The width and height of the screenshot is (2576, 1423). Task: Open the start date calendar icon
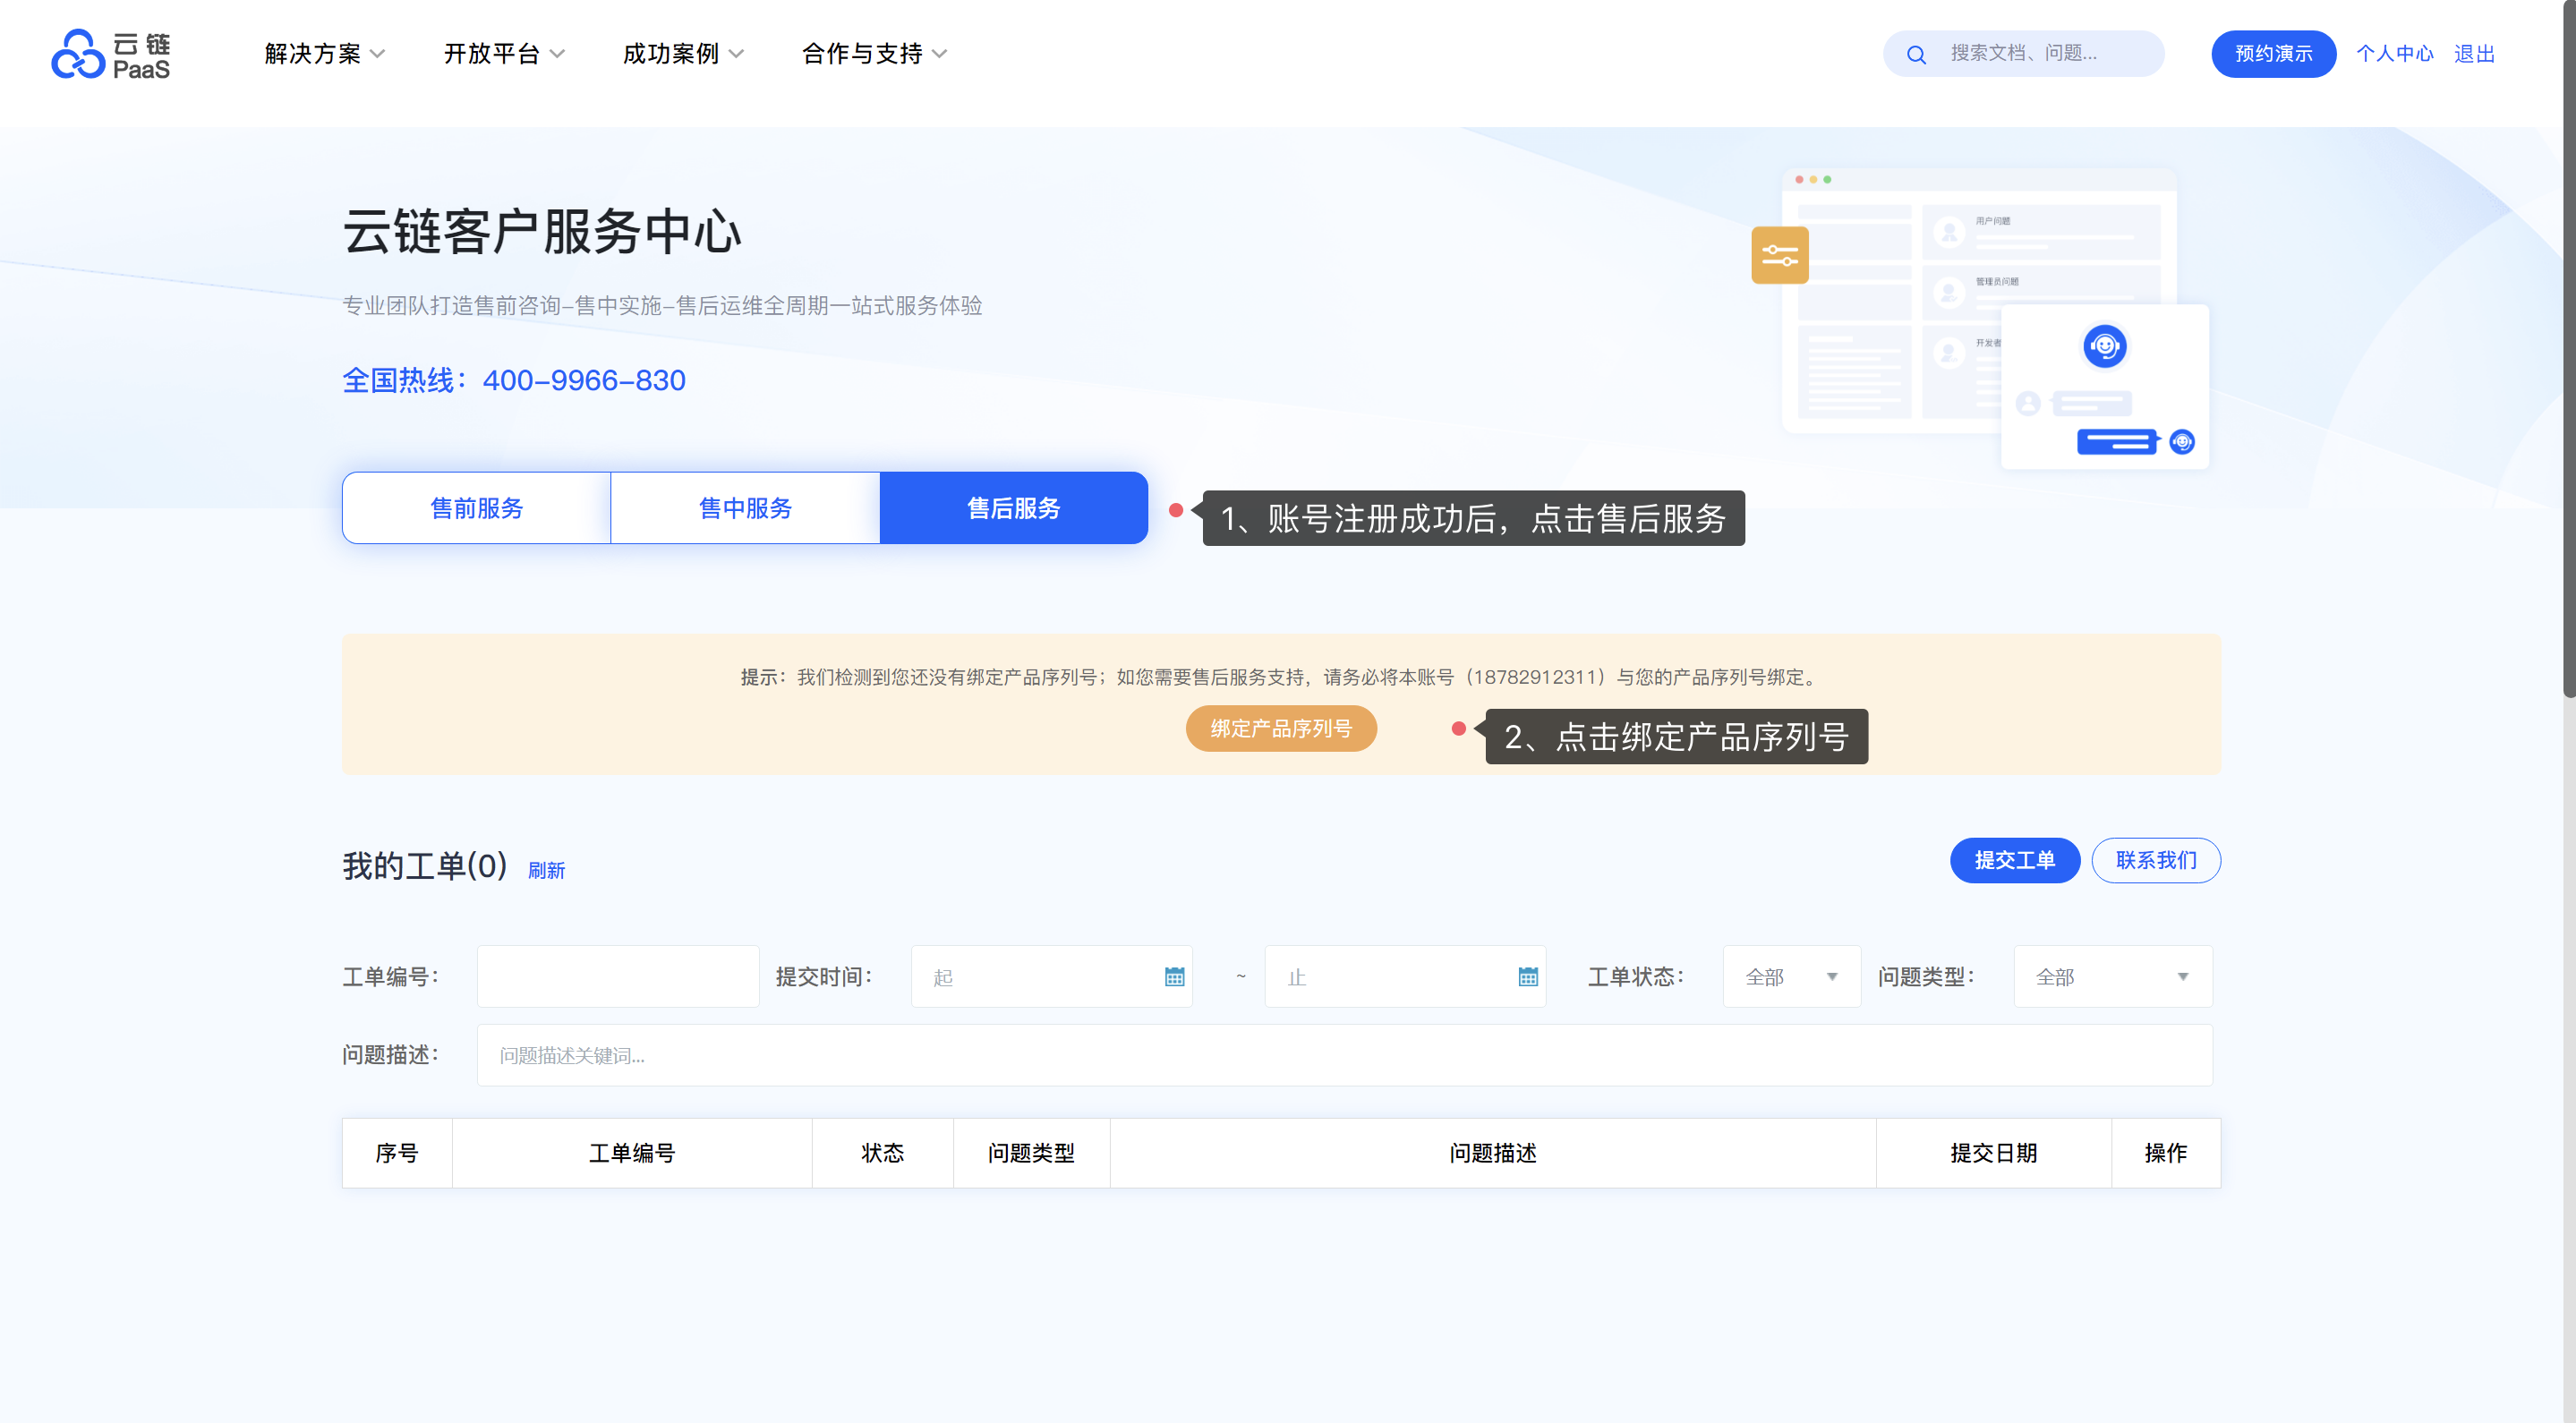click(1174, 977)
